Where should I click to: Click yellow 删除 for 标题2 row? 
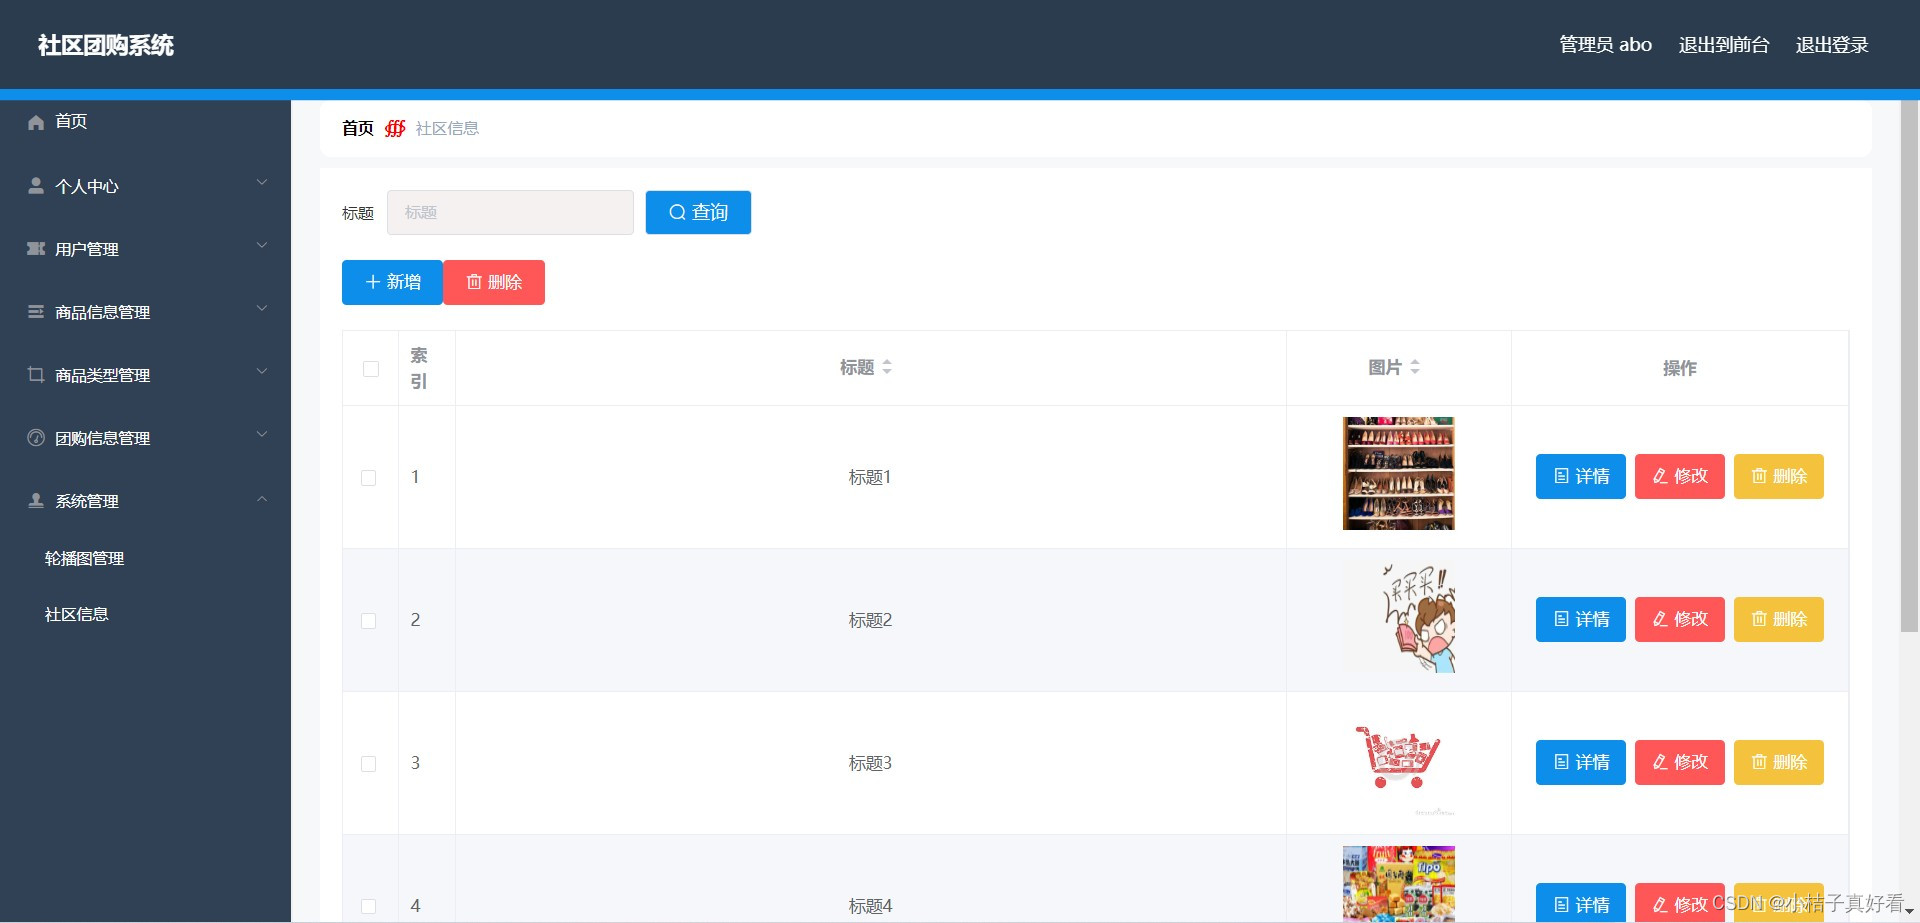coord(1779,619)
